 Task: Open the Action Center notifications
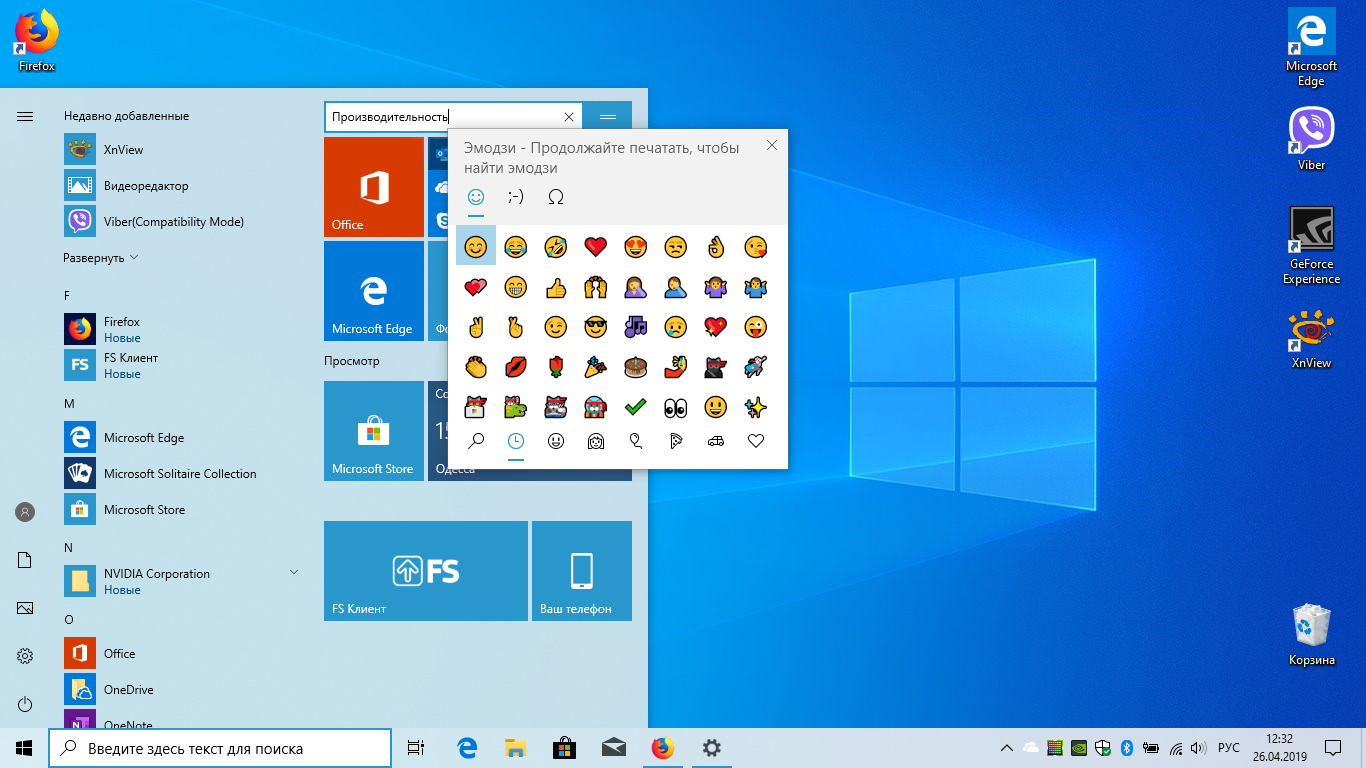click(x=1333, y=748)
